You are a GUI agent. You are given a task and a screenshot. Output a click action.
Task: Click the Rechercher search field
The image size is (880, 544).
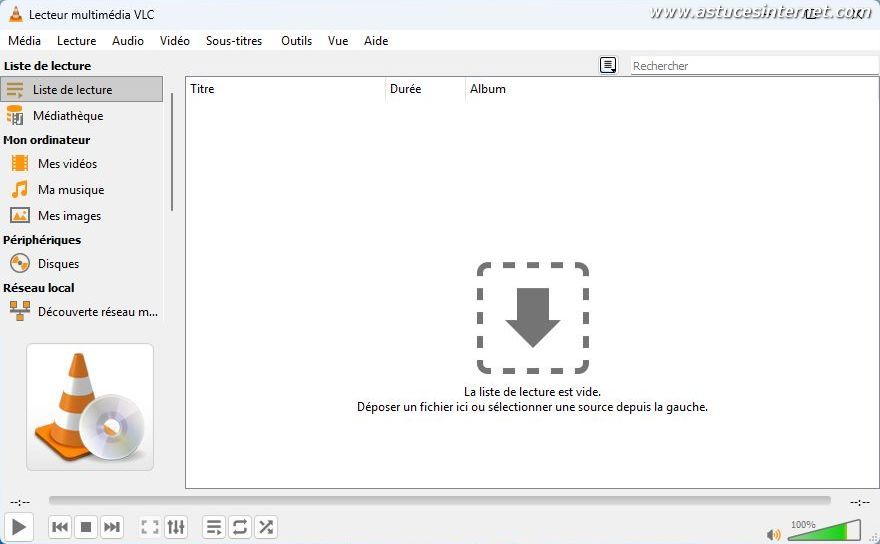point(753,66)
